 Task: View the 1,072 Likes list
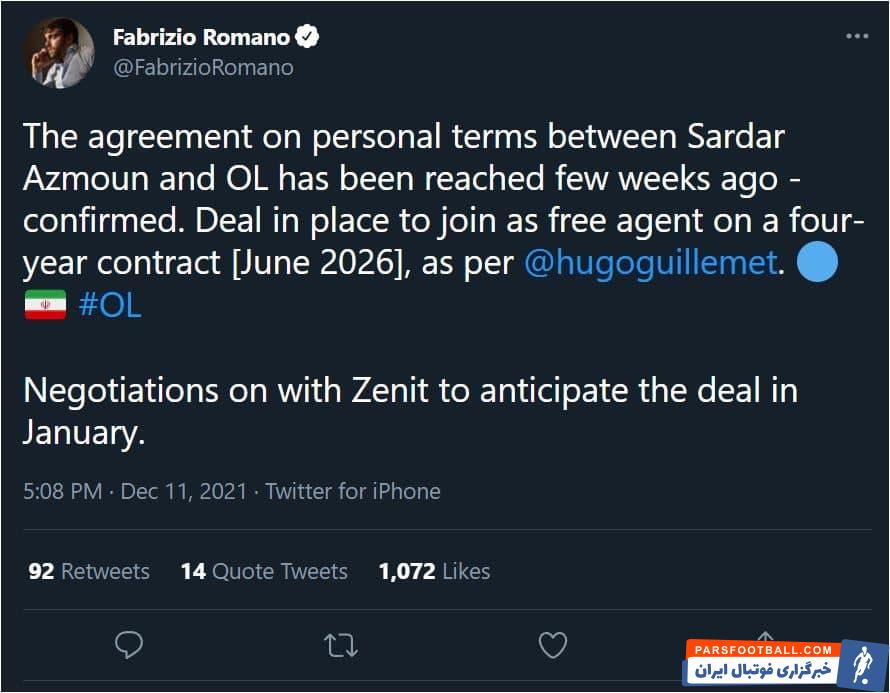click(434, 571)
